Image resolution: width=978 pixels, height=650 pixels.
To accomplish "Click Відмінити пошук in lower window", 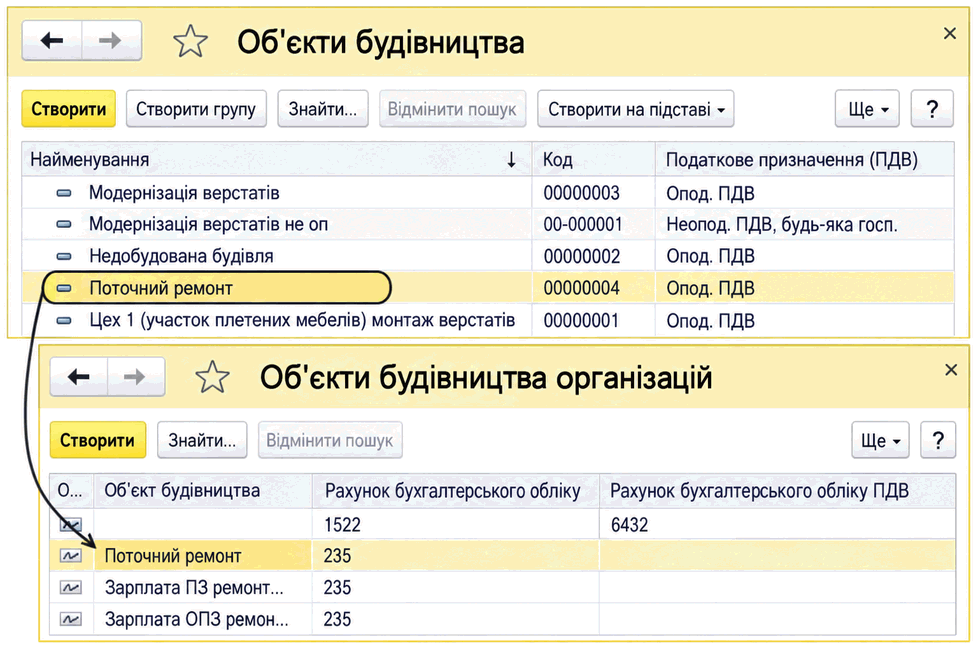I will coord(330,440).
